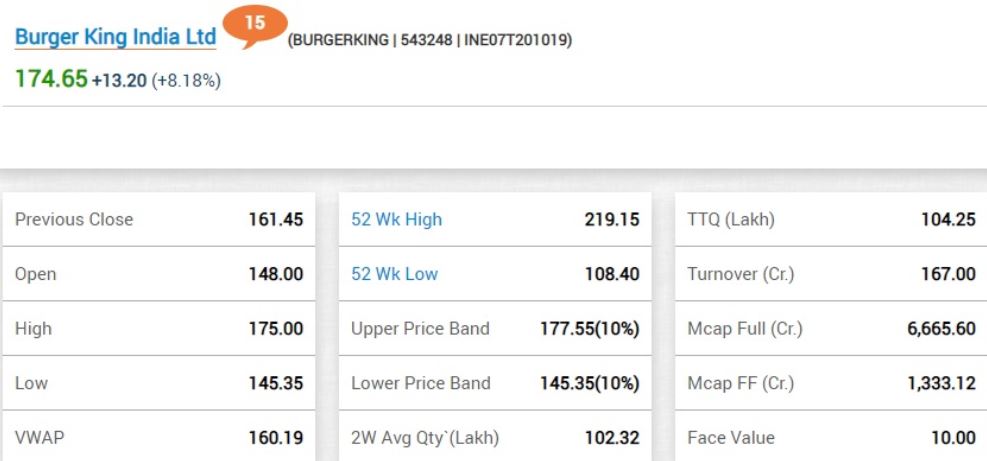Click the price change +13.20 (+8.18%)

(x=156, y=80)
